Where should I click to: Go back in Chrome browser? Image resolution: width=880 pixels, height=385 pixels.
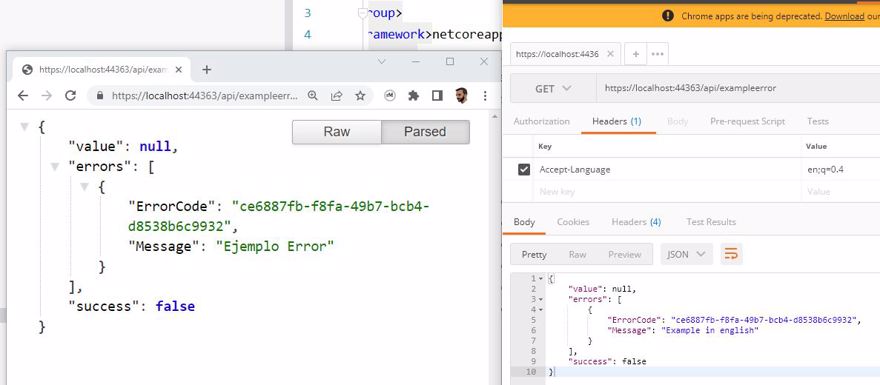23,96
